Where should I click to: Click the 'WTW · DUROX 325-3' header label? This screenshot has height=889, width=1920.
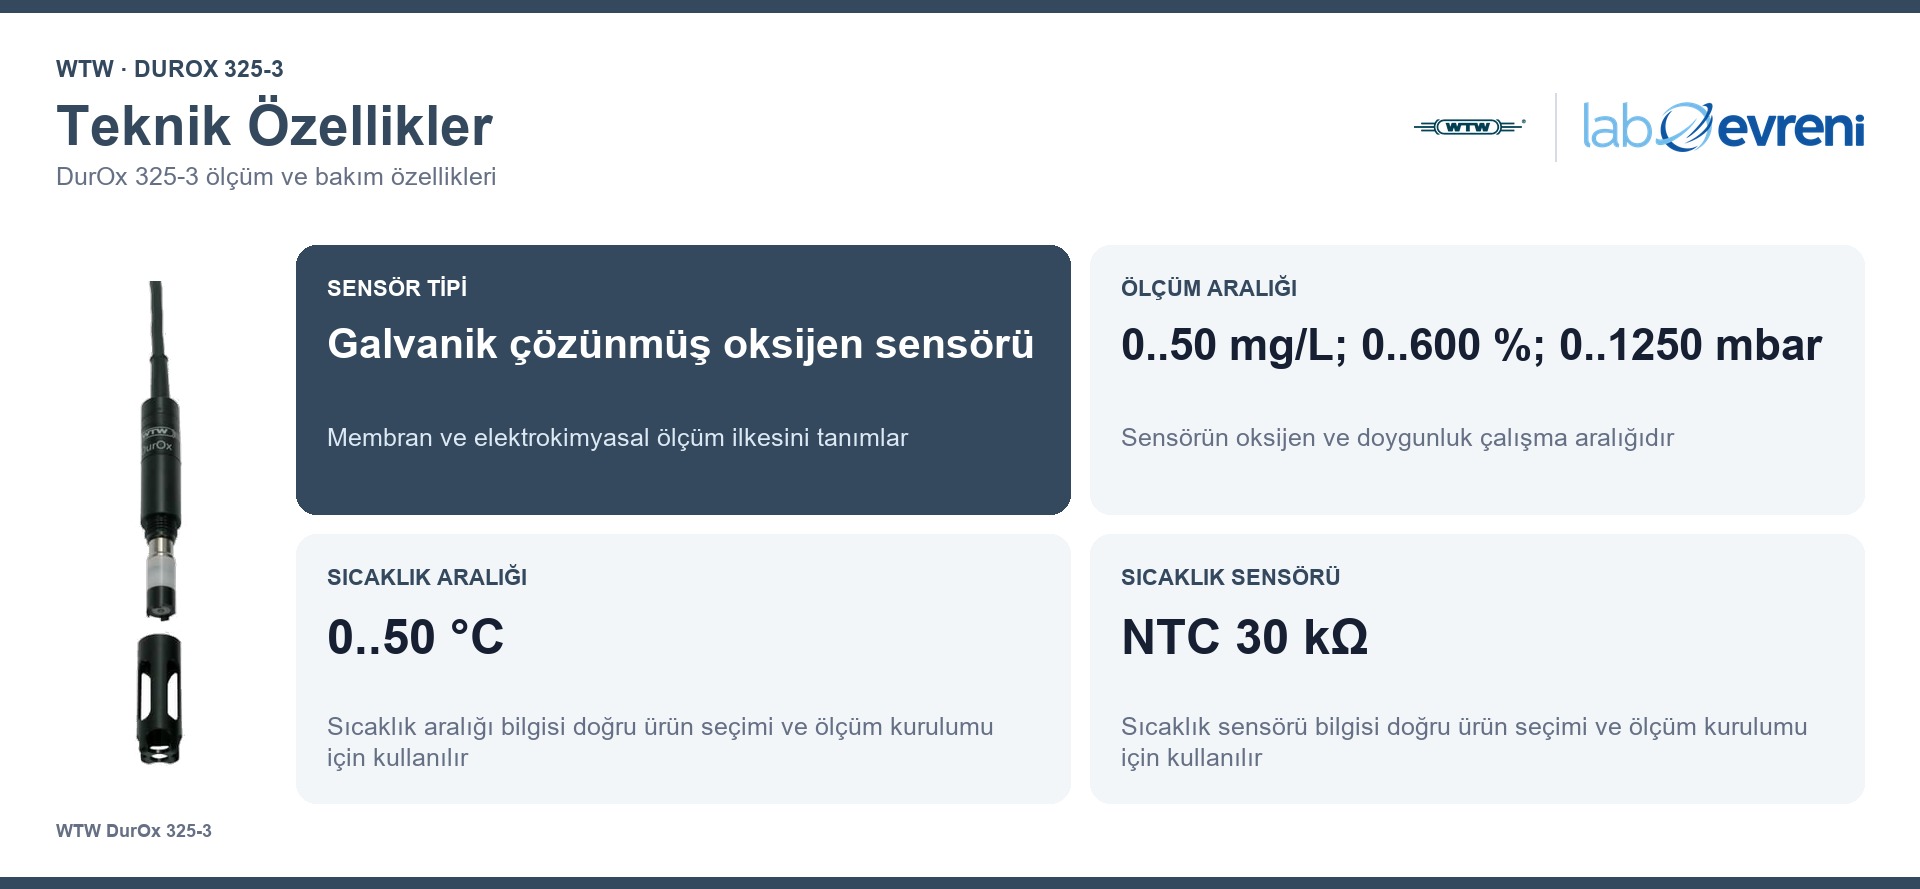pyautogui.click(x=170, y=69)
